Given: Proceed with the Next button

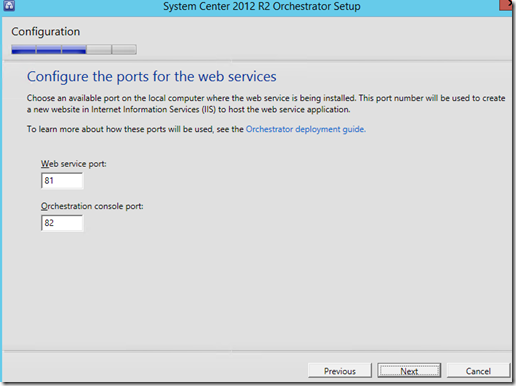Looking at the screenshot, I should tap(409, 371).
